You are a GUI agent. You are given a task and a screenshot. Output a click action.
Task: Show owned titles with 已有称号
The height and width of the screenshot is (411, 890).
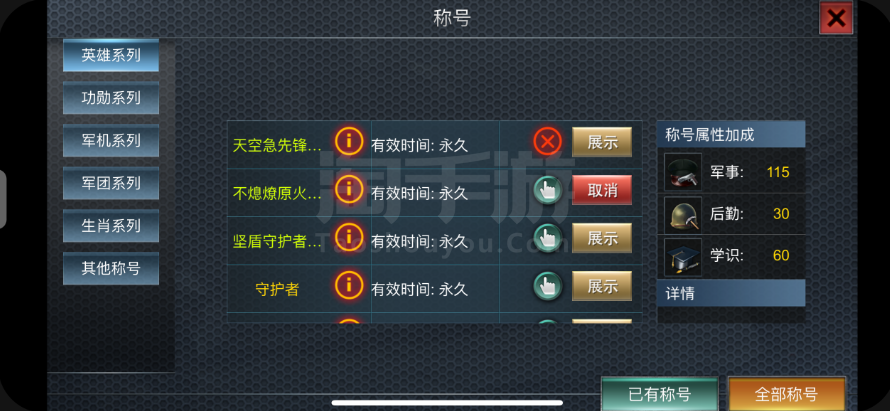[660, 394]
